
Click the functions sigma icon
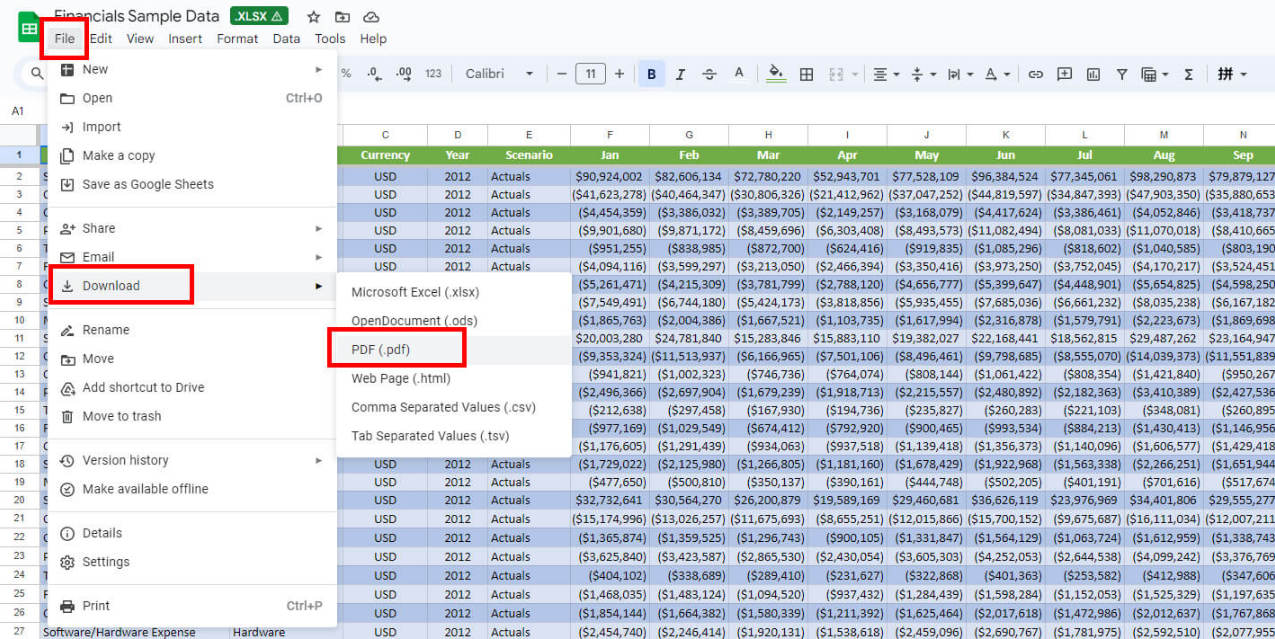(1188, 74)
